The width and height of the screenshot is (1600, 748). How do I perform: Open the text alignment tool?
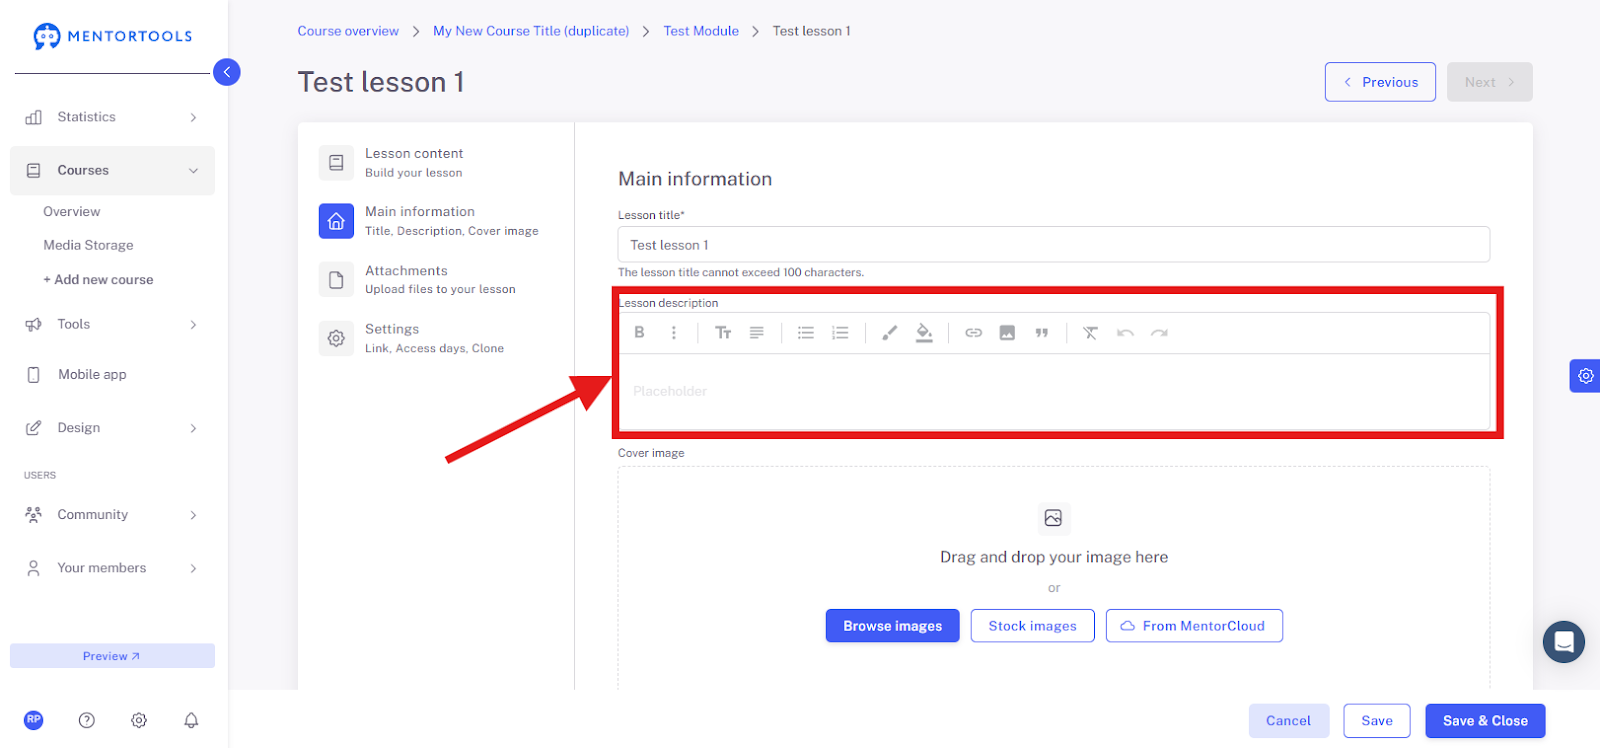(757, 333)
